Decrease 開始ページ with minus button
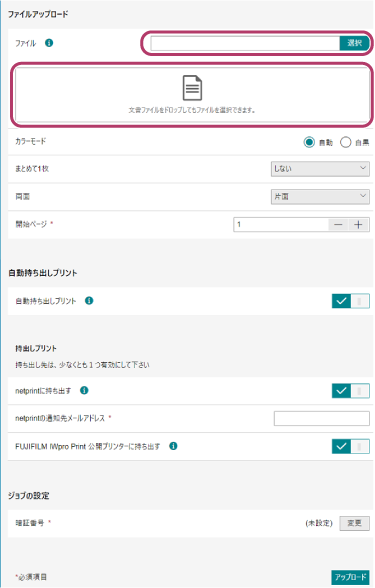Screen dimensions: 375x588 (x=338, y=225)
